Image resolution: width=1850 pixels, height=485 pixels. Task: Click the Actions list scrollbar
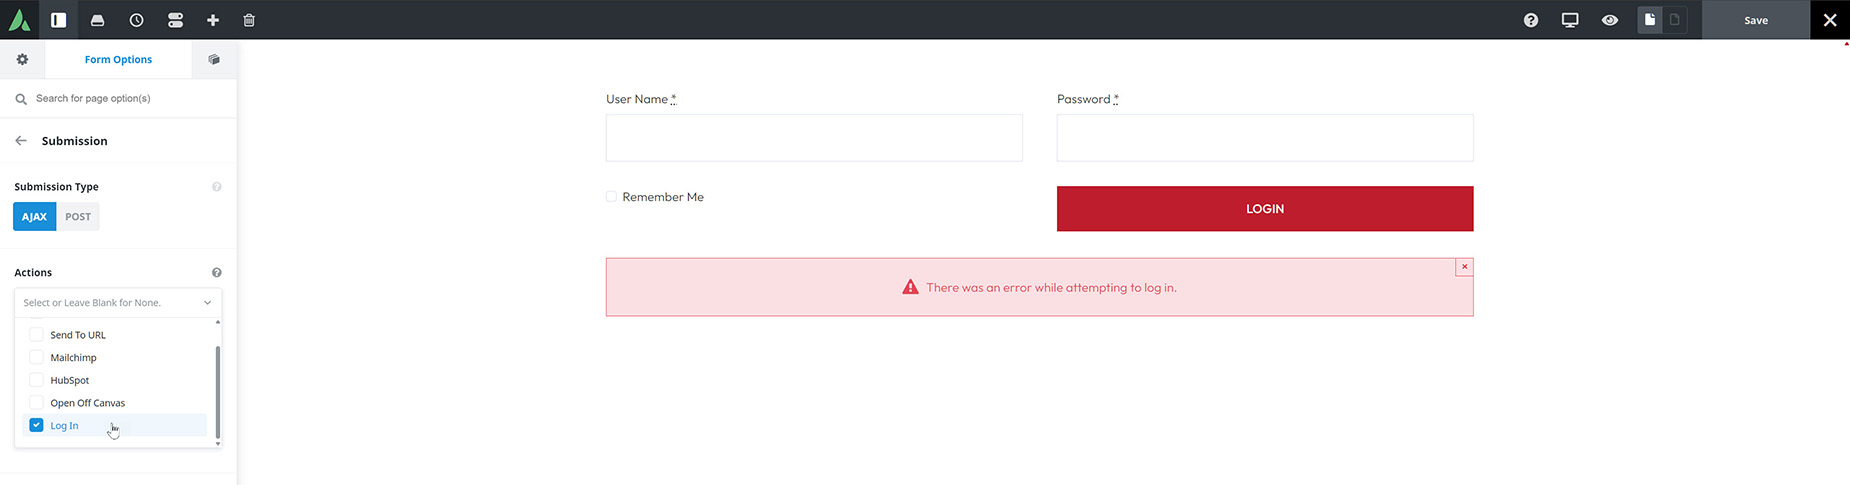[218, 392]
